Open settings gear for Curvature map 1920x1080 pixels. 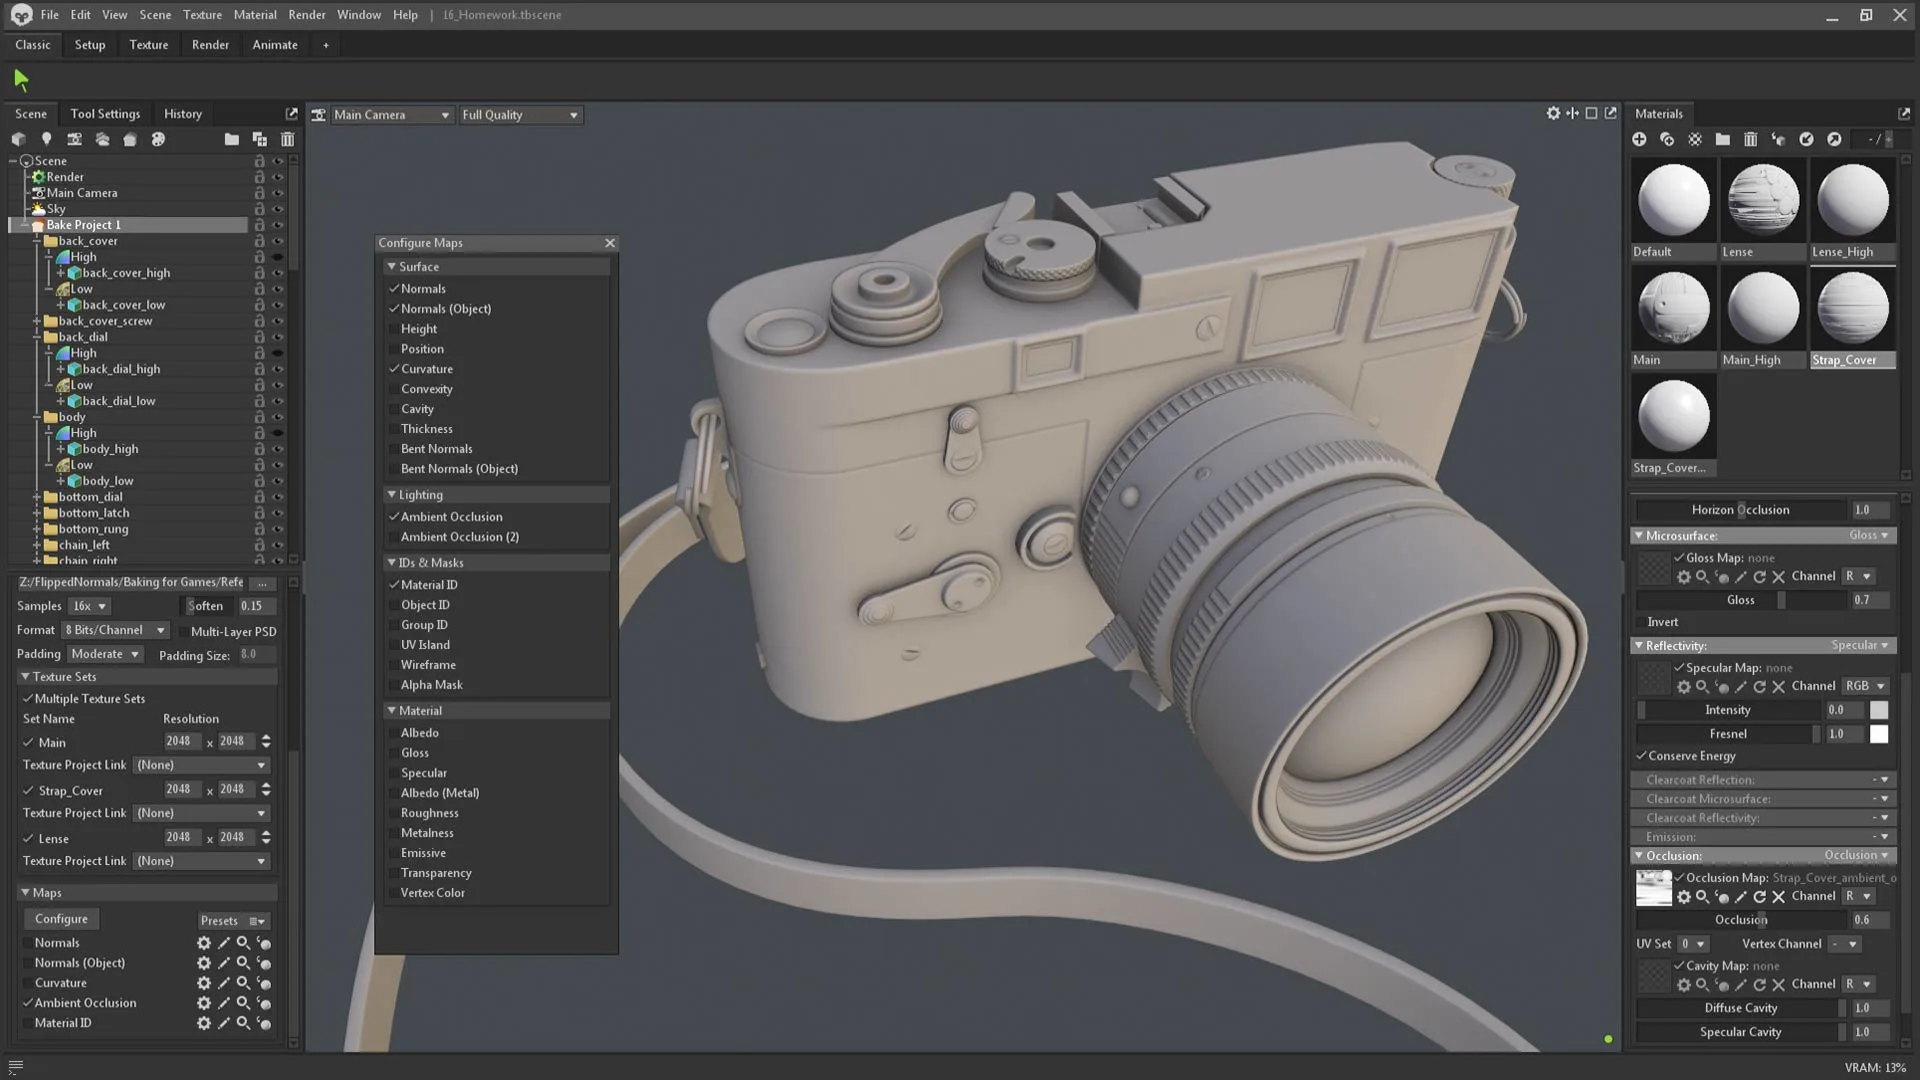coord(204,983)
